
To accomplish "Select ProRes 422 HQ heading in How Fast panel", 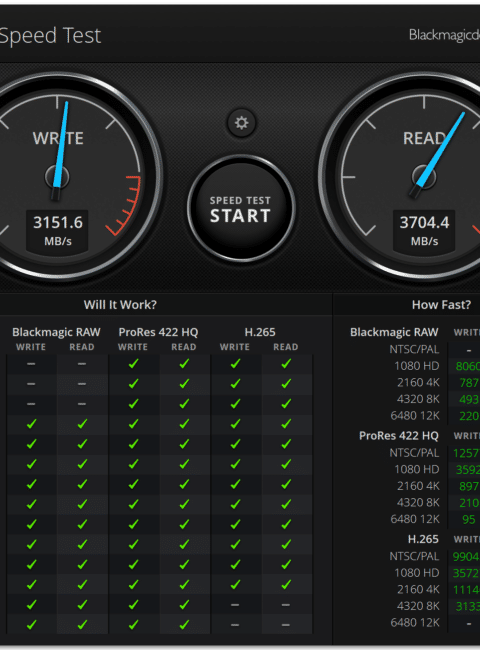I will 399,436.
